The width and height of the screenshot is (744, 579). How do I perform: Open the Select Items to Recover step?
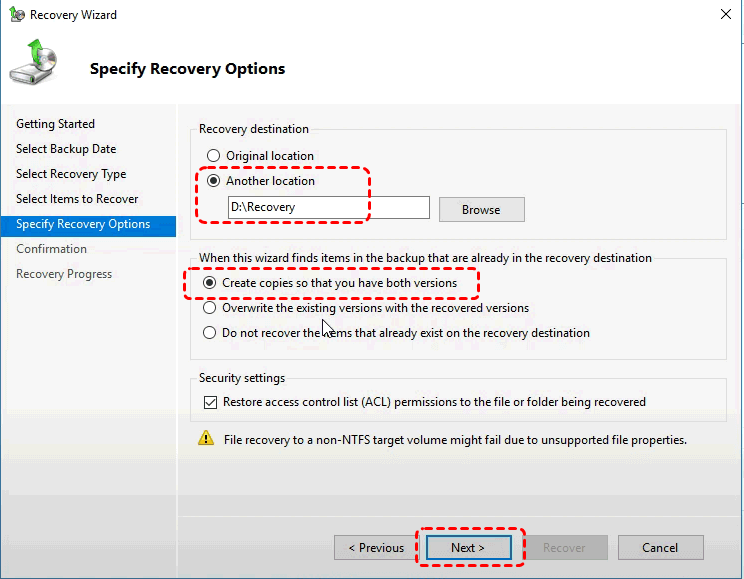point(77,199)
